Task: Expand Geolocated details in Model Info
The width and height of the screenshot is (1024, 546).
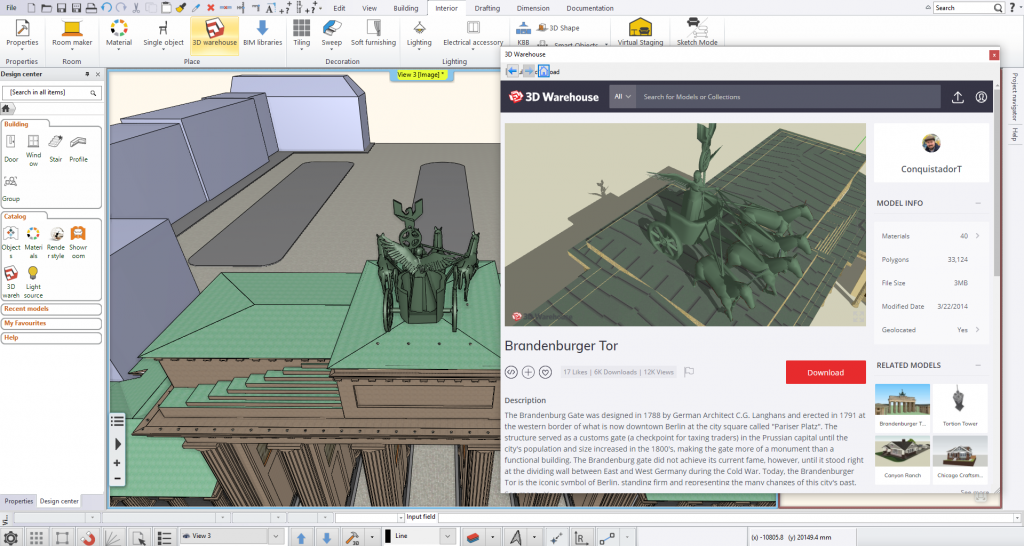Action: tap(978, 330)
